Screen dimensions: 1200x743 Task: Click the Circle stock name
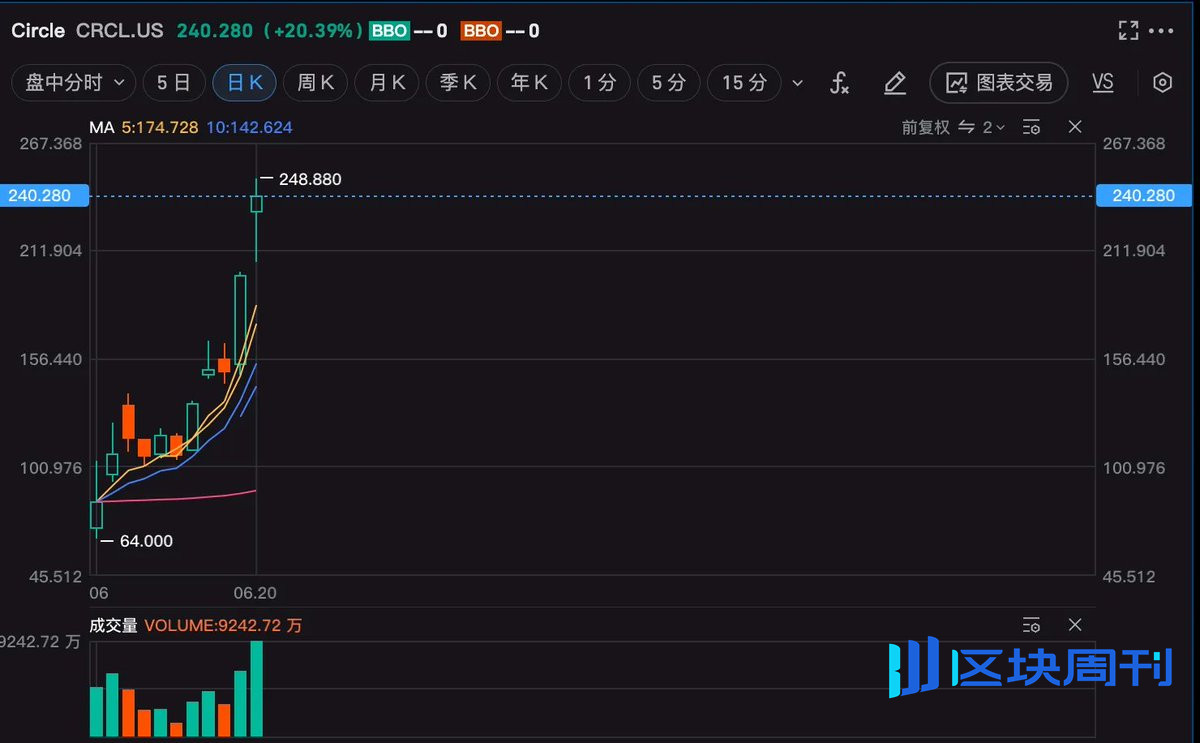tap(38, 31)
